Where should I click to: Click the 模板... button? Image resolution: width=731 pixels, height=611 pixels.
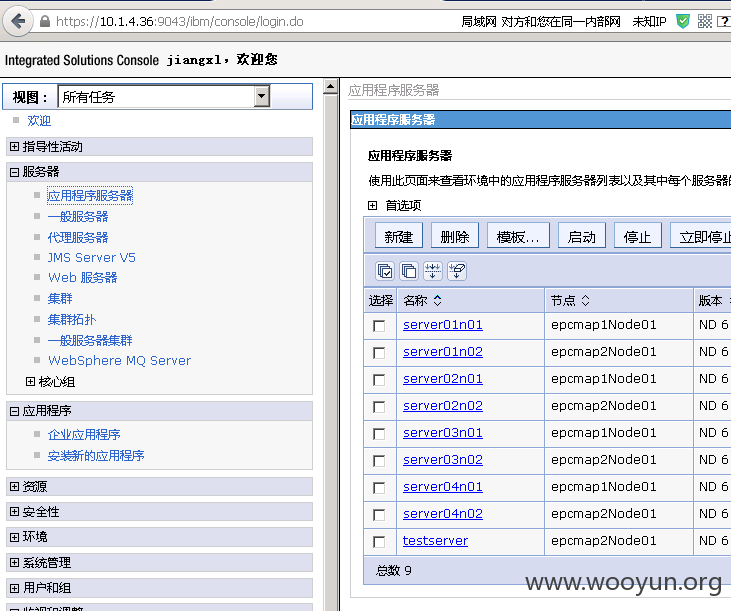[518, 237]
